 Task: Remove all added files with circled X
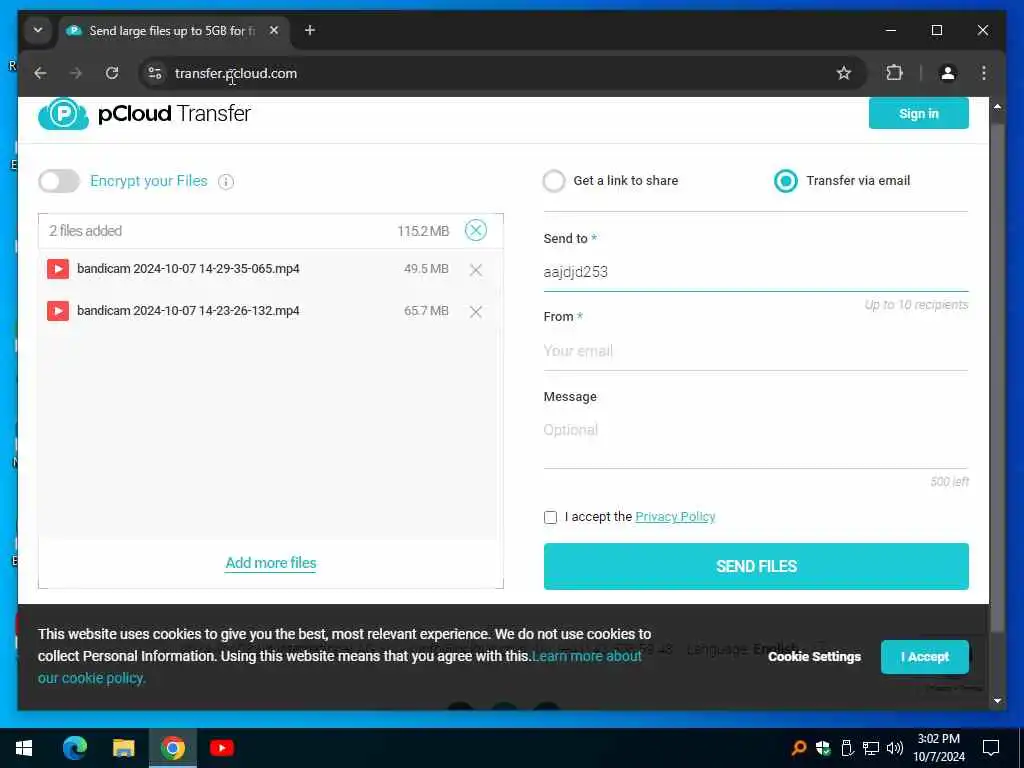[475, 230]
